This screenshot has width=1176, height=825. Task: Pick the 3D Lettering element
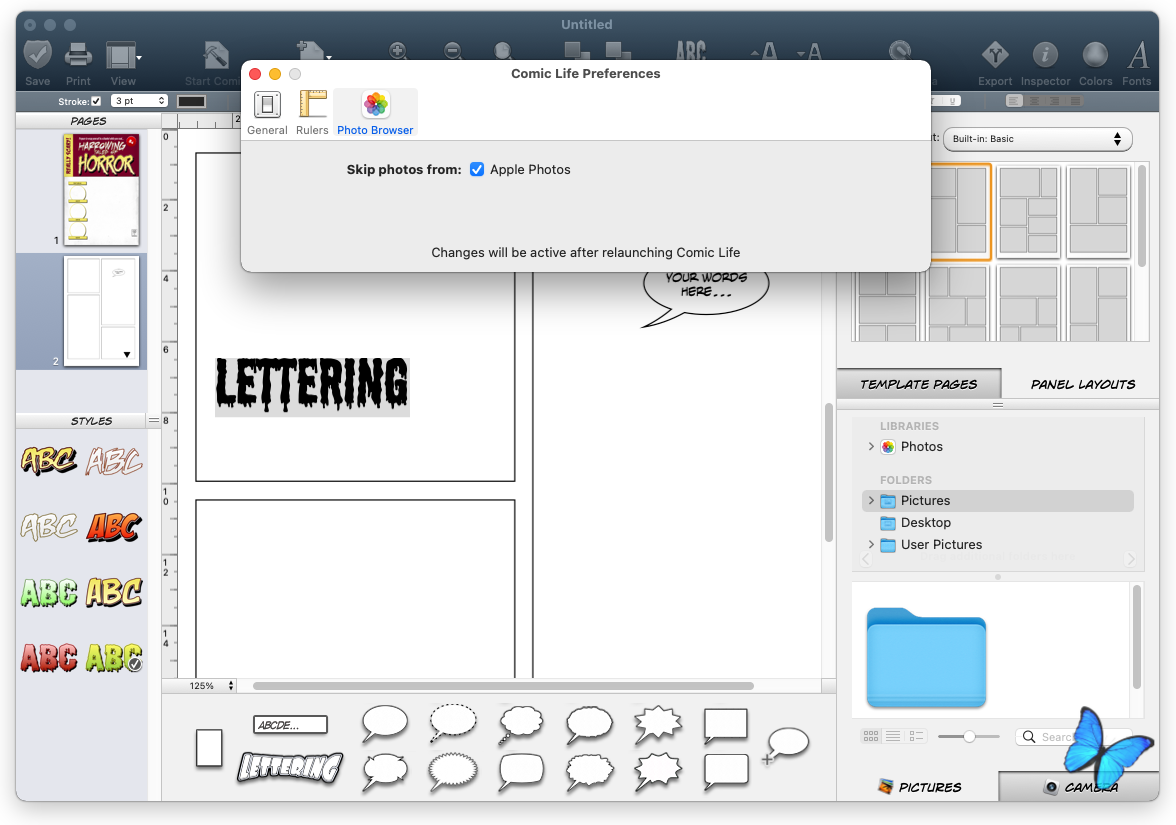point(290,767)
